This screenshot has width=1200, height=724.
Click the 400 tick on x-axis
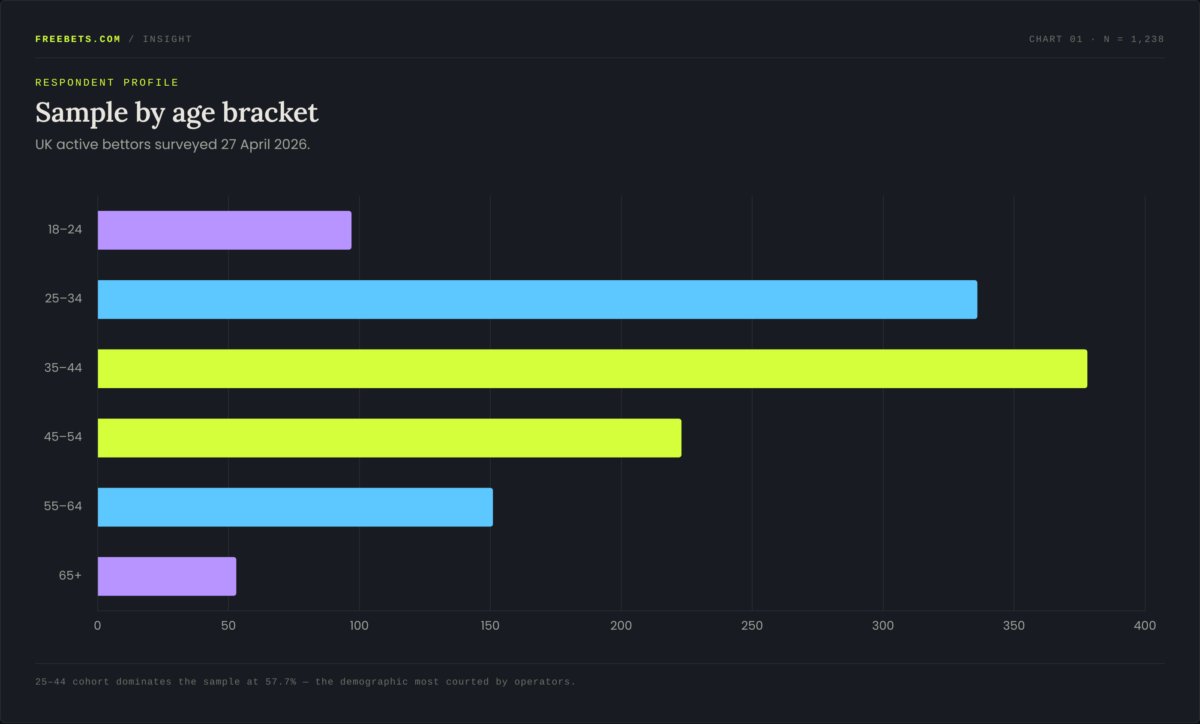[1145, 626]
